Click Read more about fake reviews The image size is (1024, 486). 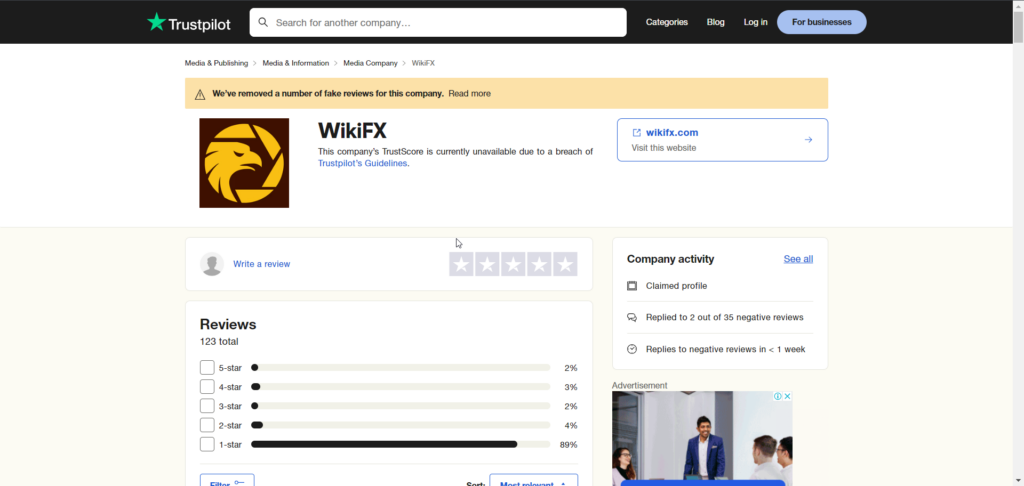[x=470, y=93]
